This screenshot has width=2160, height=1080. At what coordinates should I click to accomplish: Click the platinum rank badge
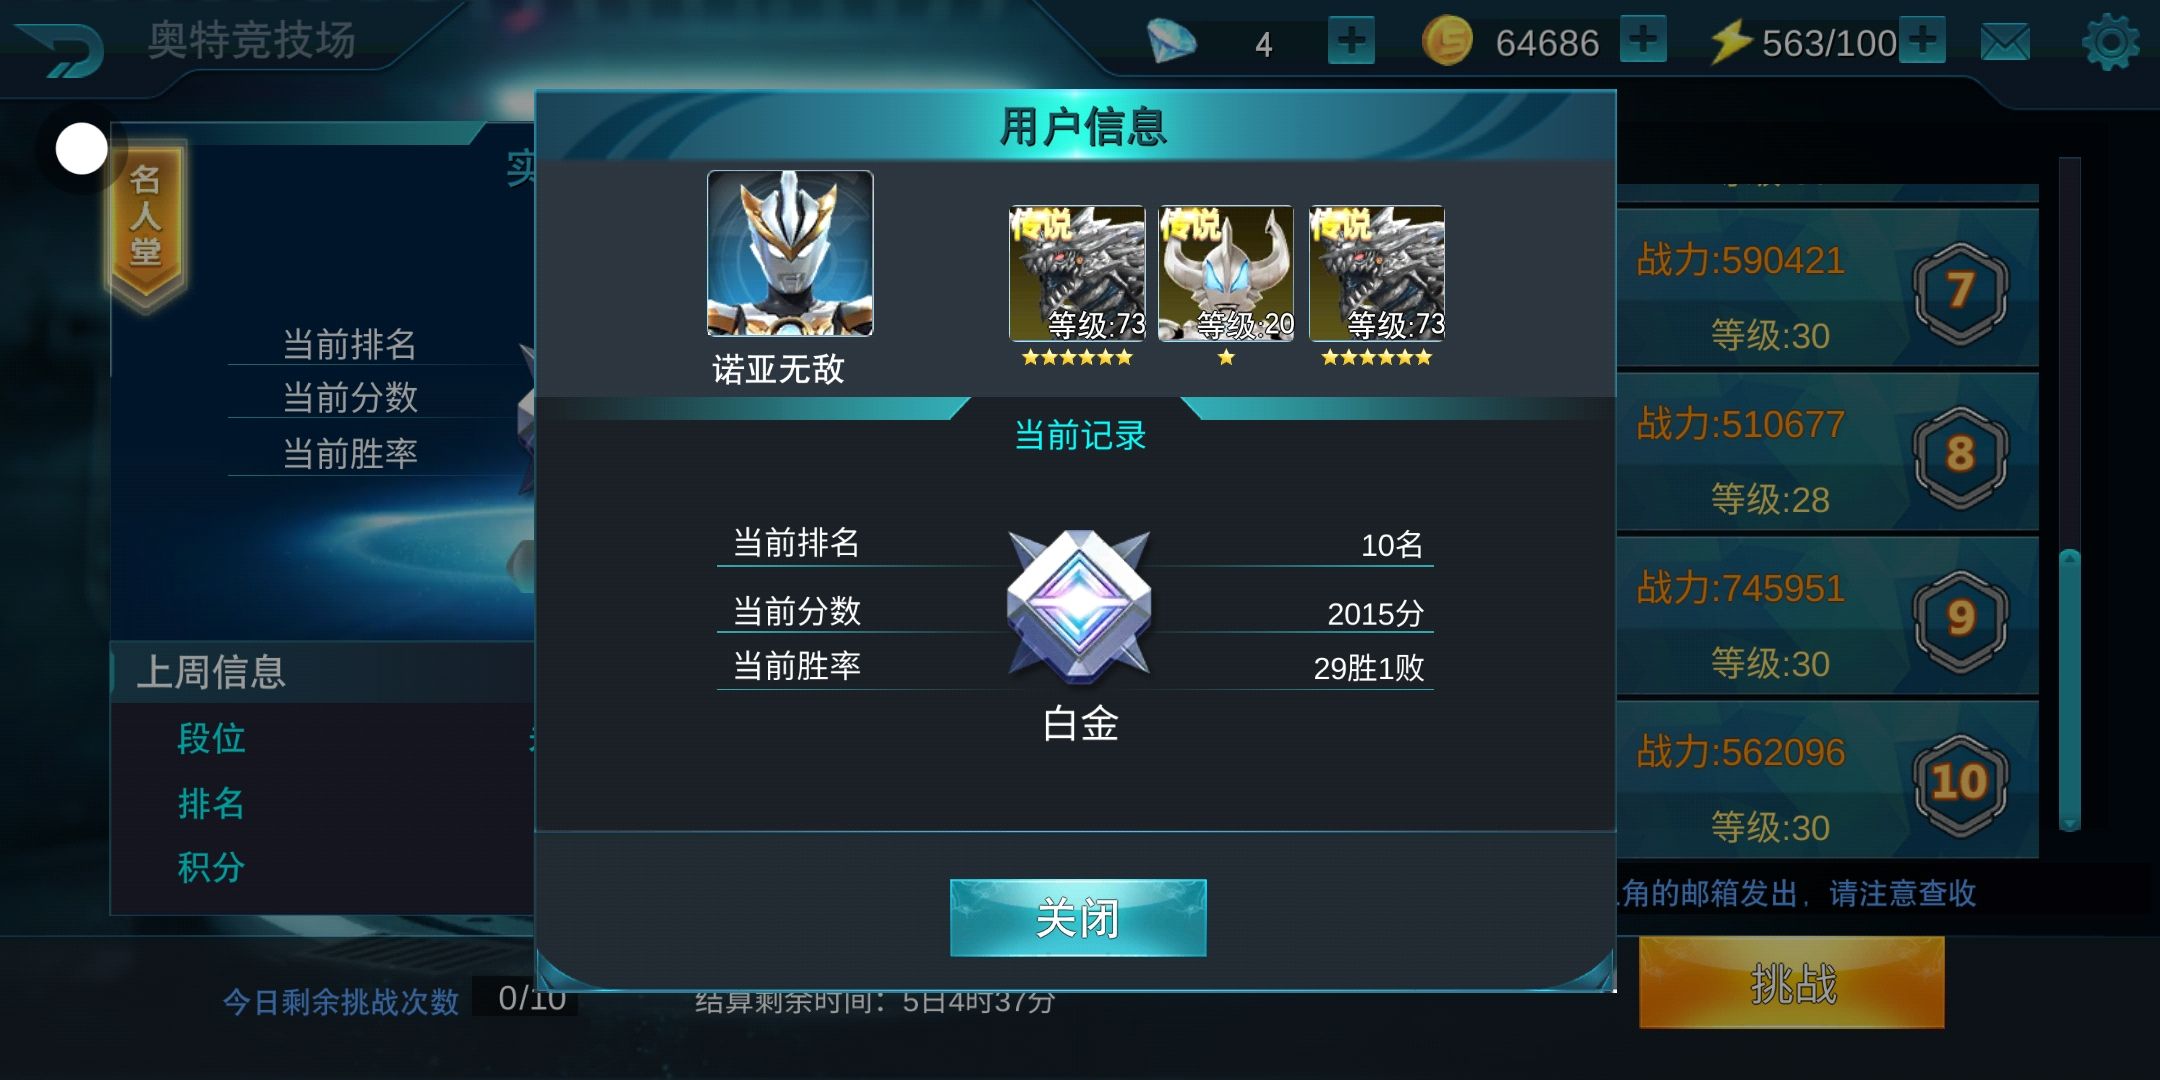point(1079,606)
